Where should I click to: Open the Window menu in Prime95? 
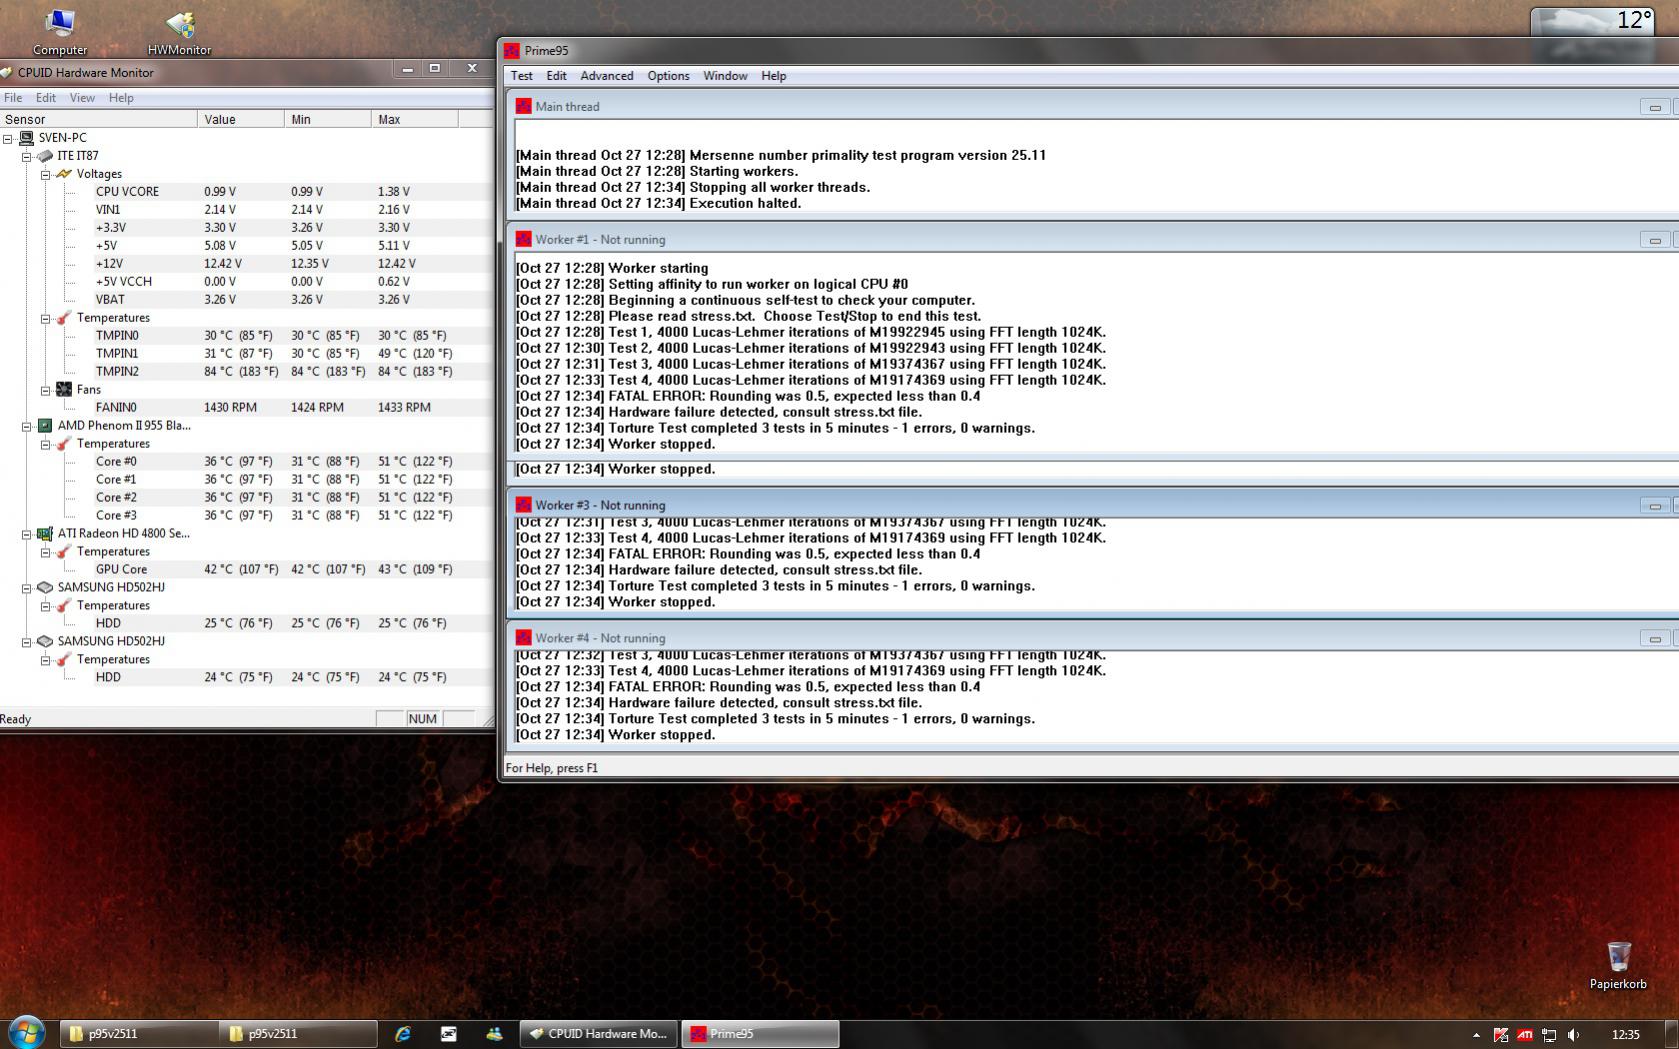point(725,76)
